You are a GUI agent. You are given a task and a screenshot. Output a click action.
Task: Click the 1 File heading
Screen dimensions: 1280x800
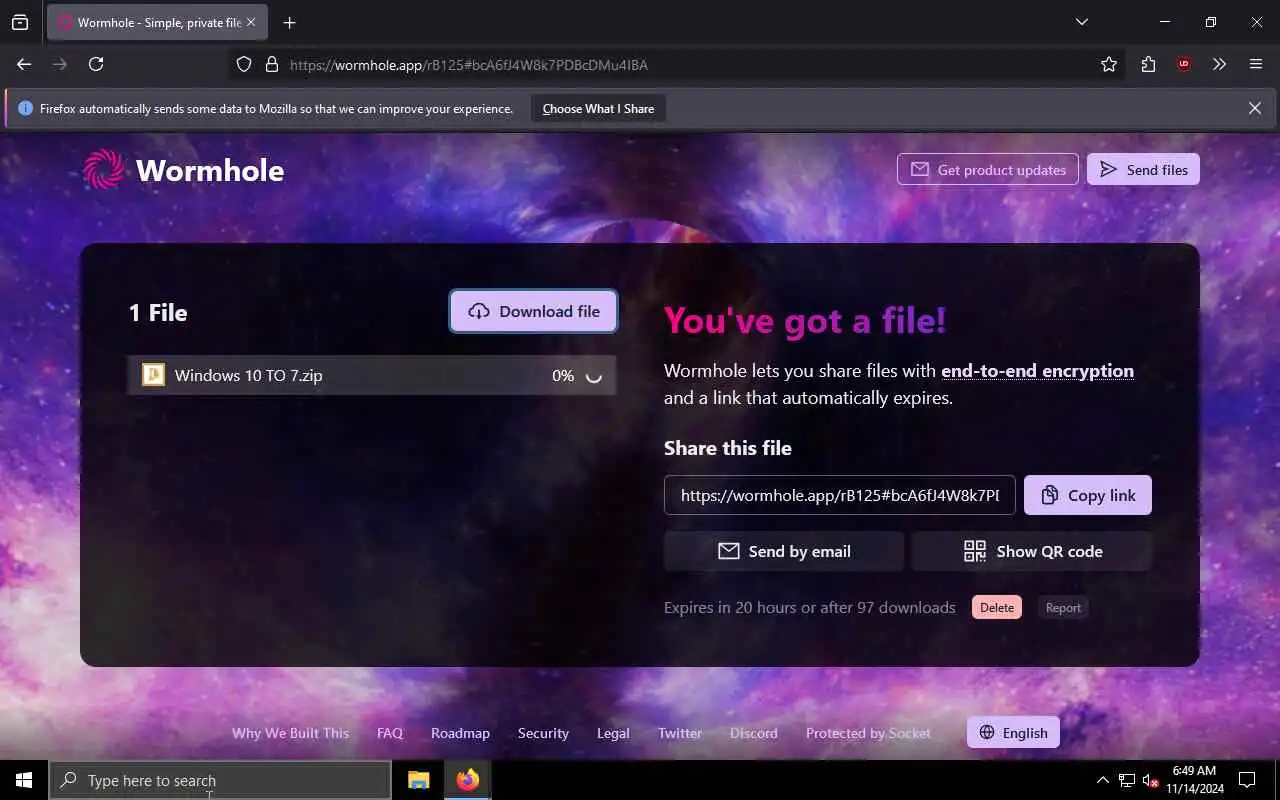click(158, 312)
